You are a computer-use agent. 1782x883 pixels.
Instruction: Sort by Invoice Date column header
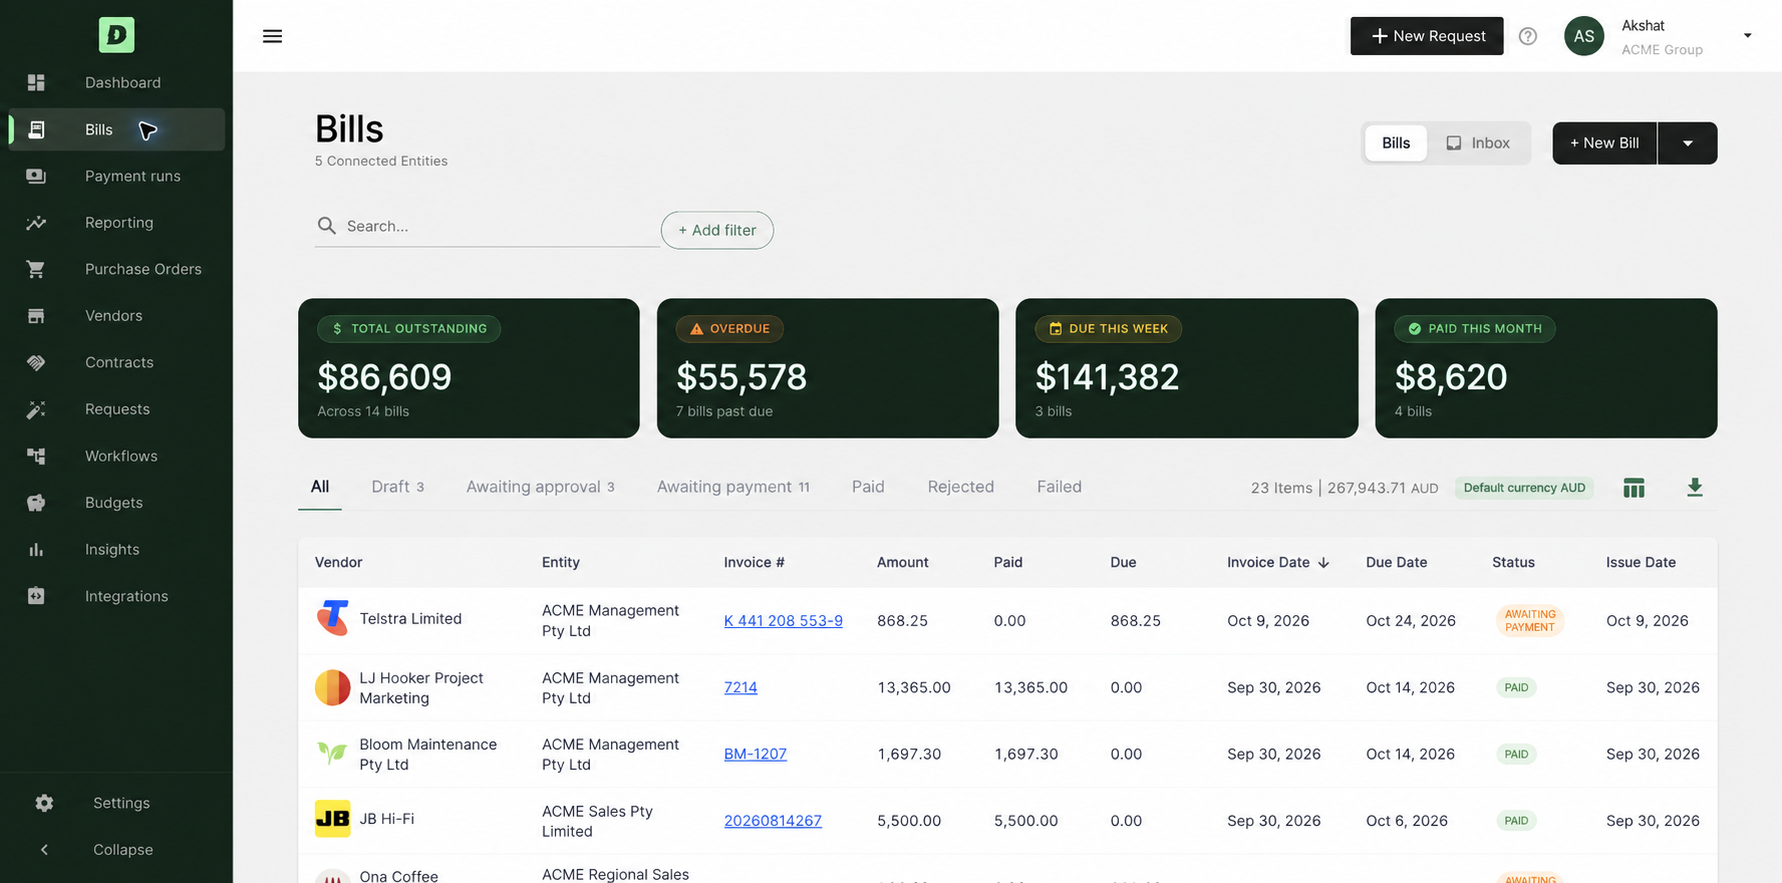[1278, 562]
